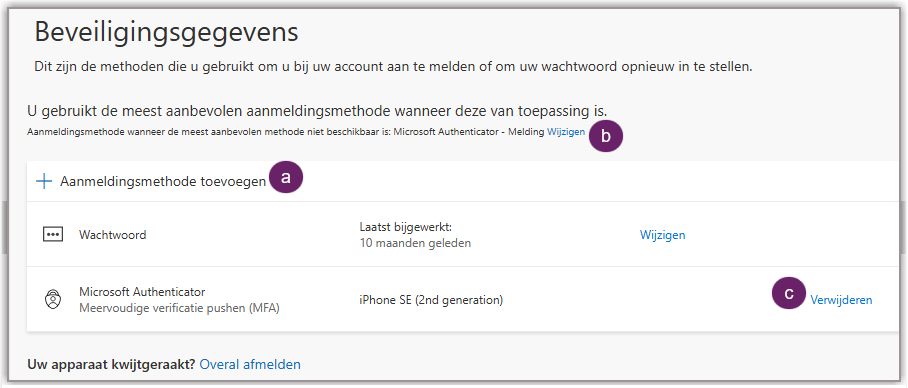Viewport: 908px width, 388px height.
Task: Open the Overal afmelden link
Action: tap(250, 364)
